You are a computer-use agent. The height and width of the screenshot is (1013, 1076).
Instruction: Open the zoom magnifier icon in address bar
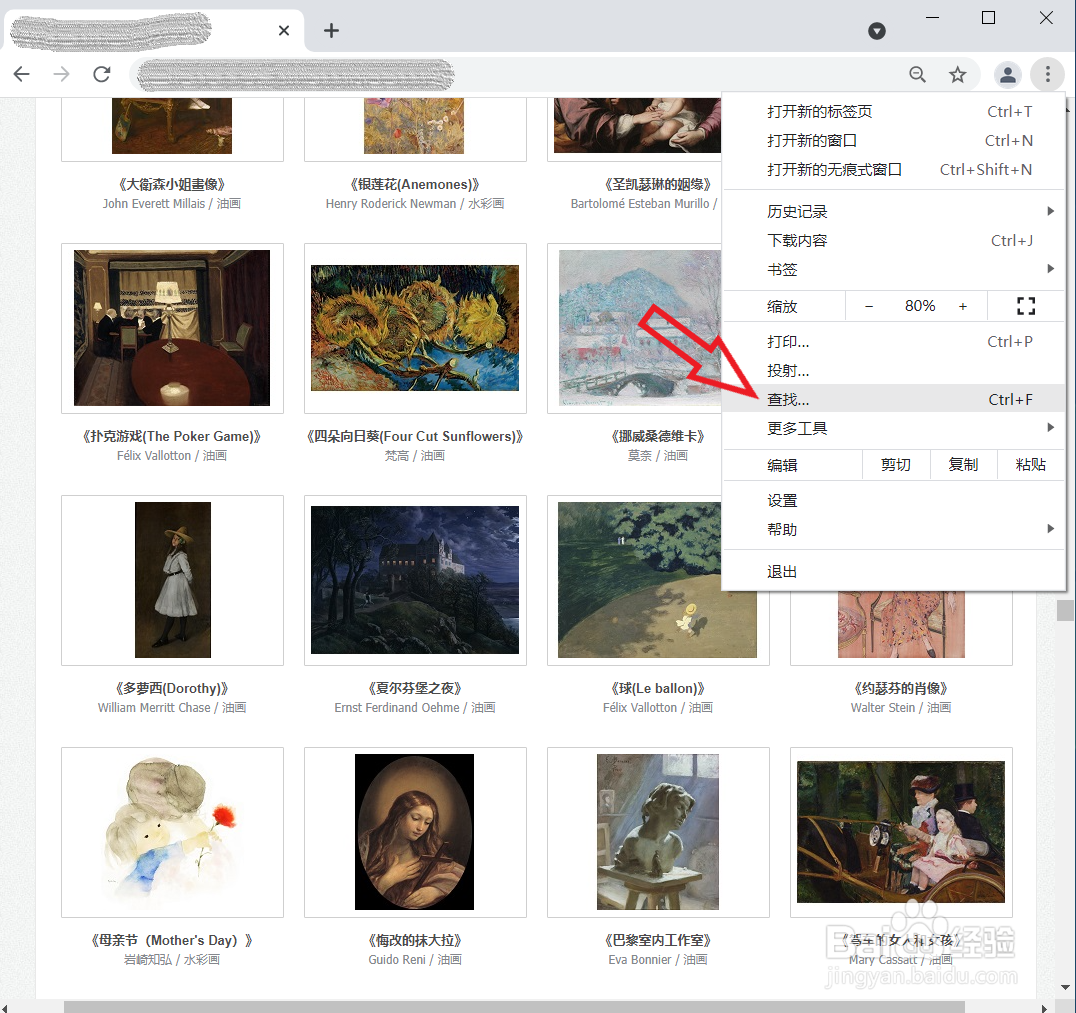(917, 74)
